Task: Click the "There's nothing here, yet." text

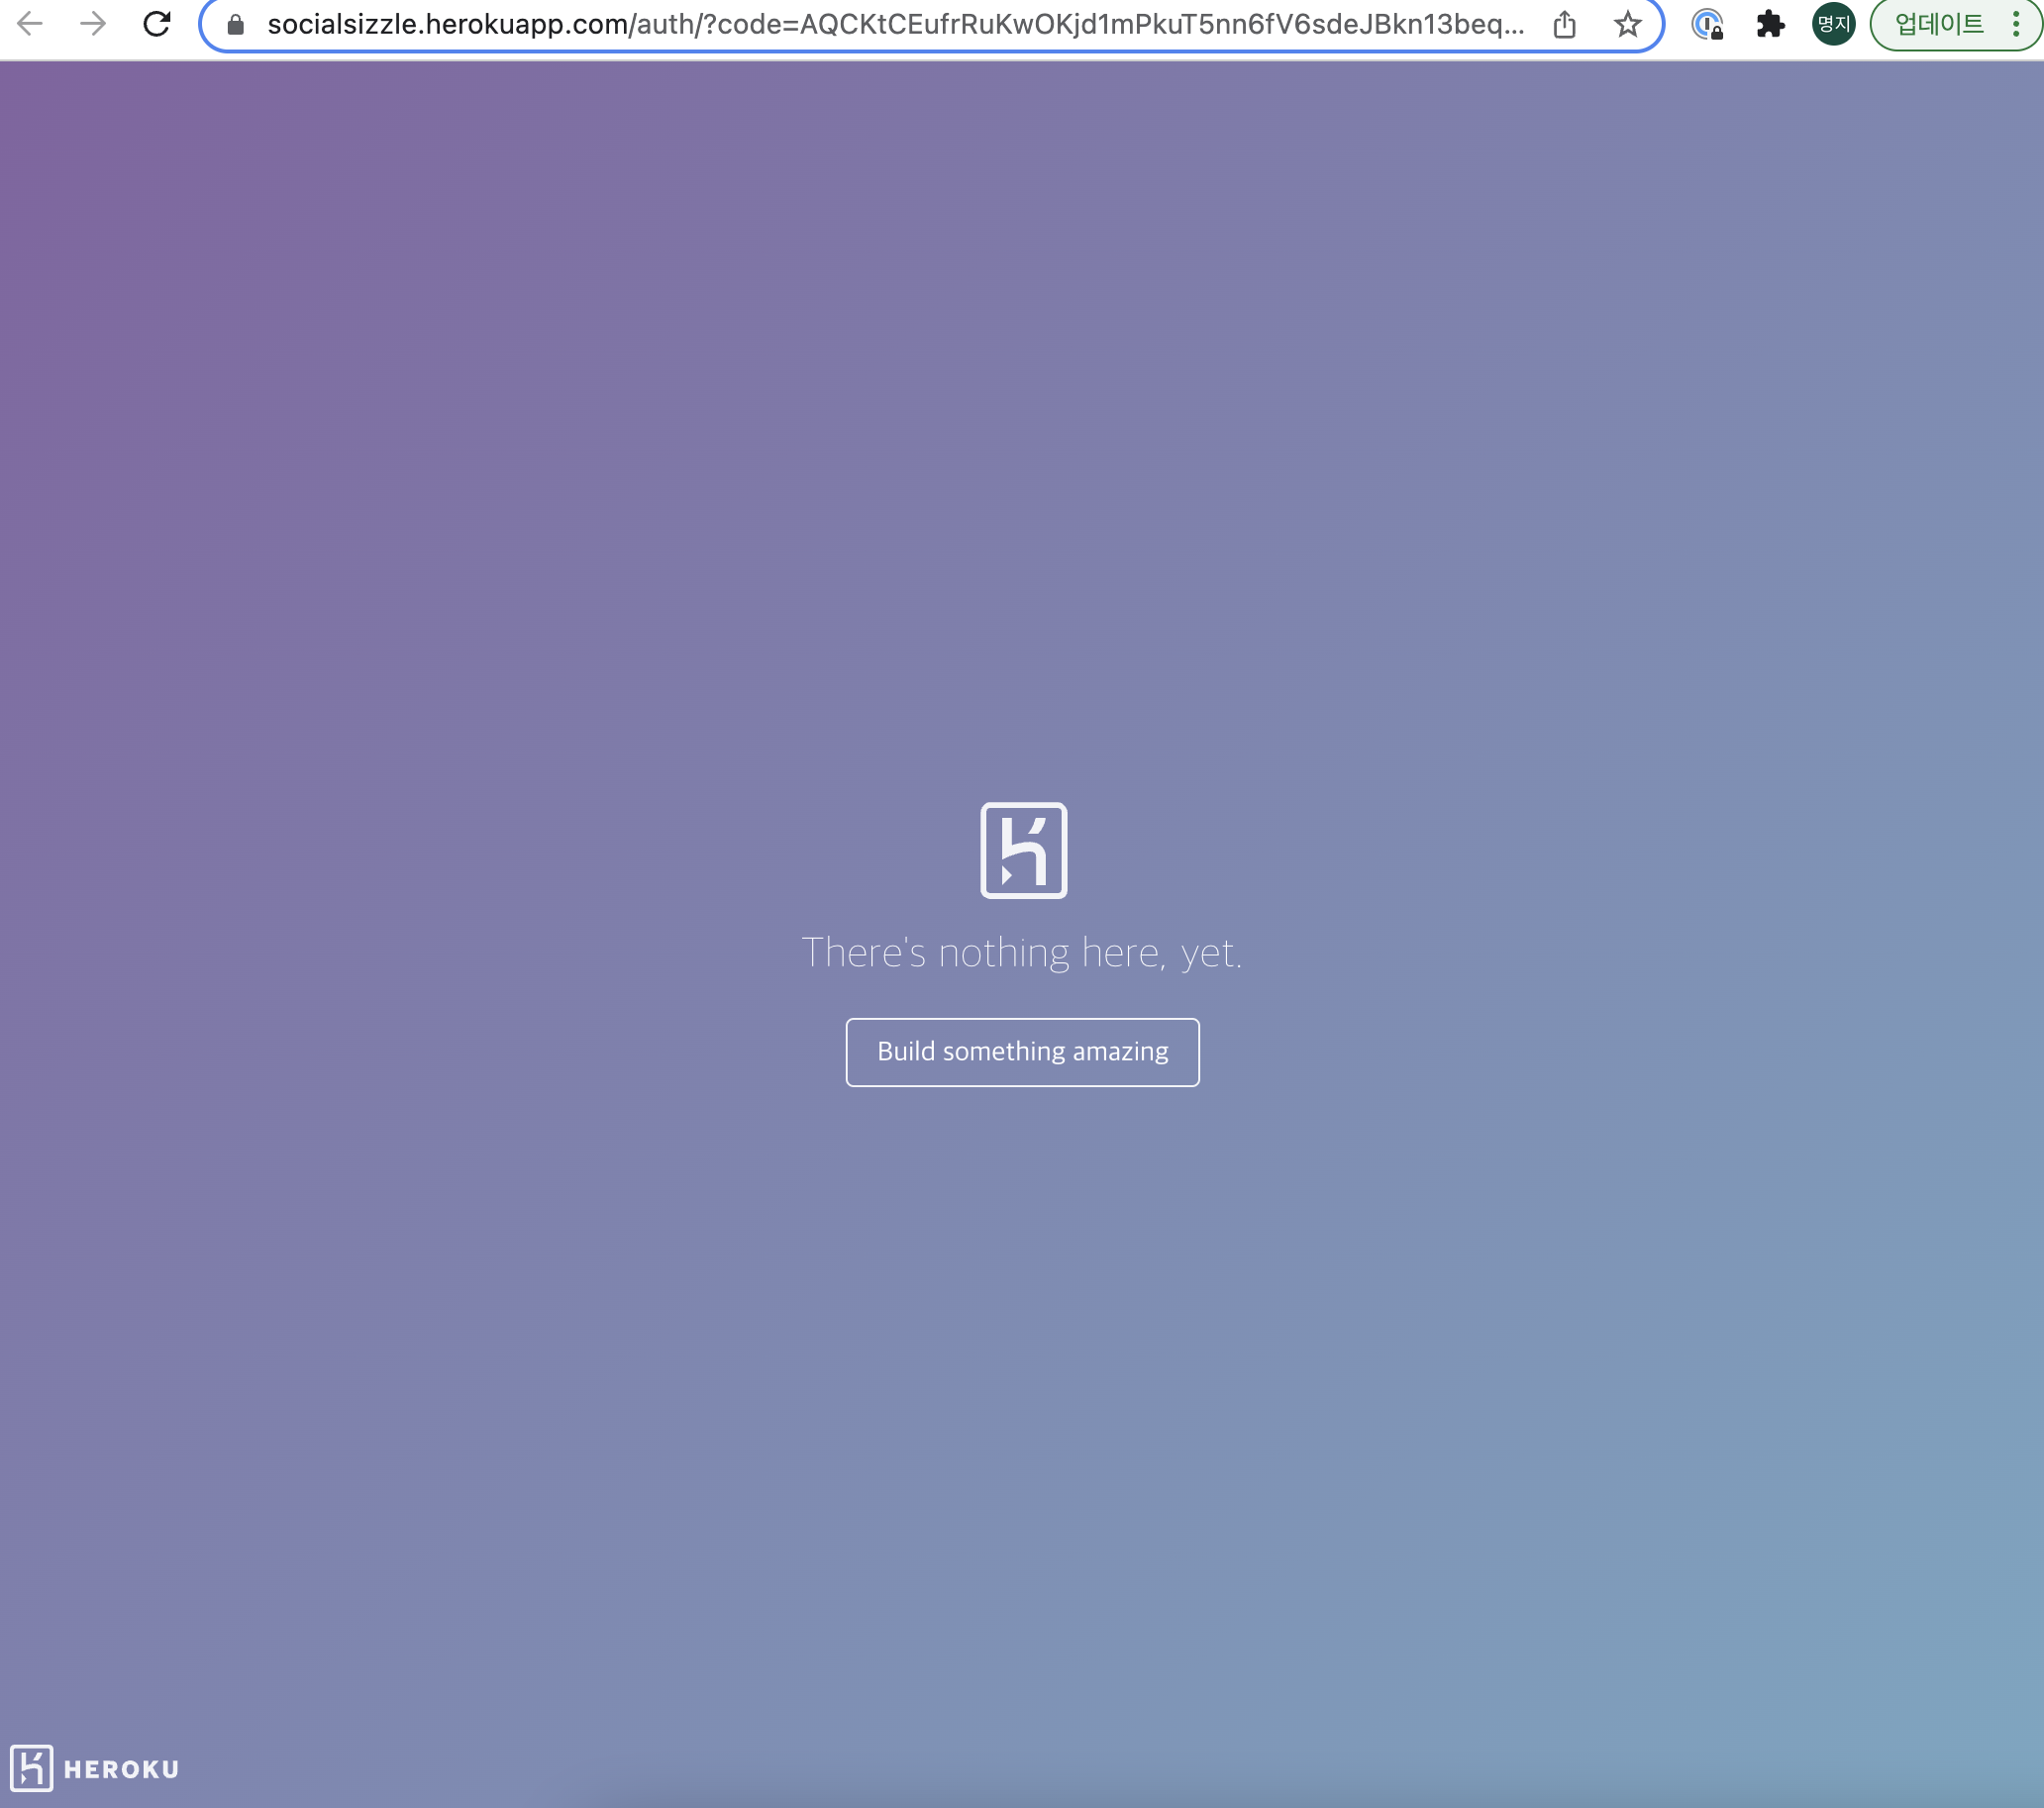Action: tap(1021, 953)
